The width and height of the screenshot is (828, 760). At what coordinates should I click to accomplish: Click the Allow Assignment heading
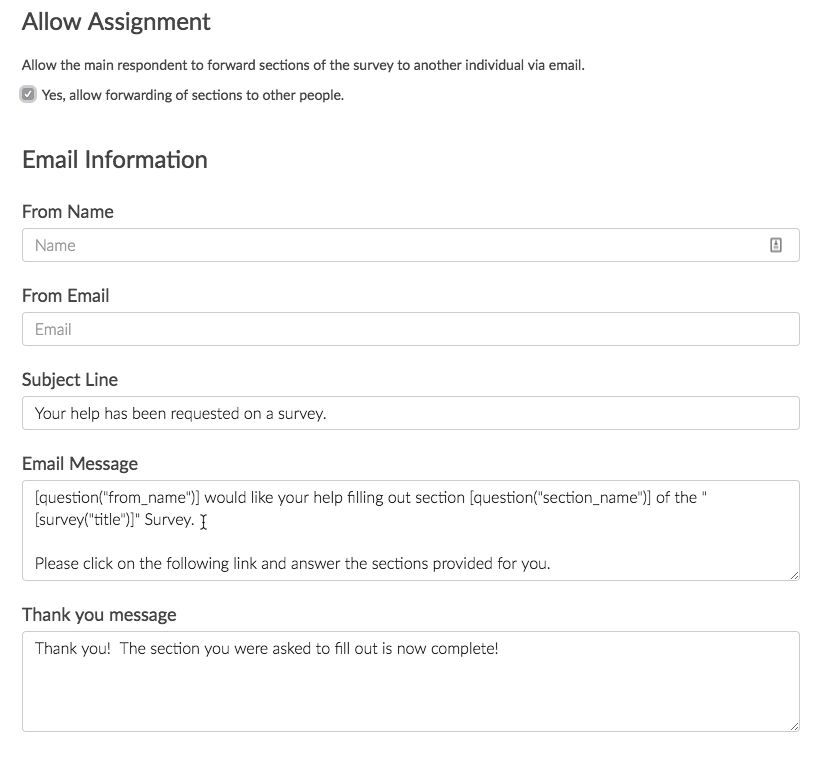coord(116,22)
